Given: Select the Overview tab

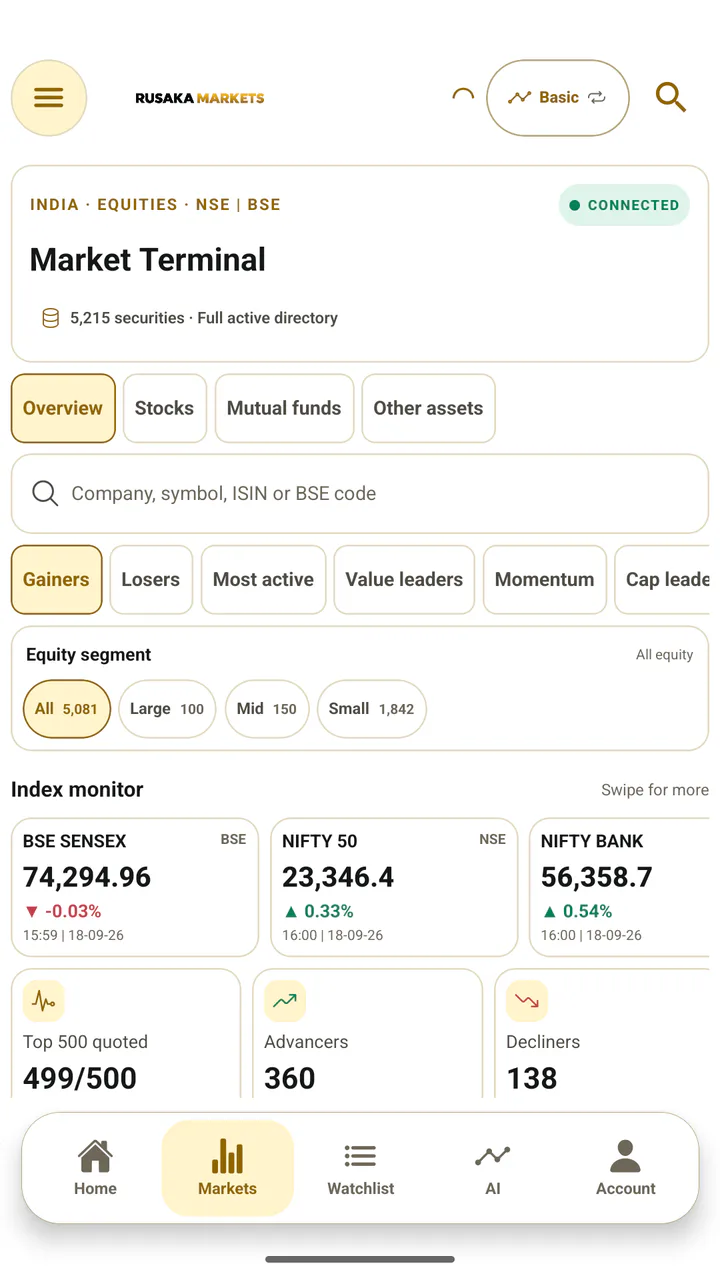Looking at the screenshot, I should click(63, 408).
